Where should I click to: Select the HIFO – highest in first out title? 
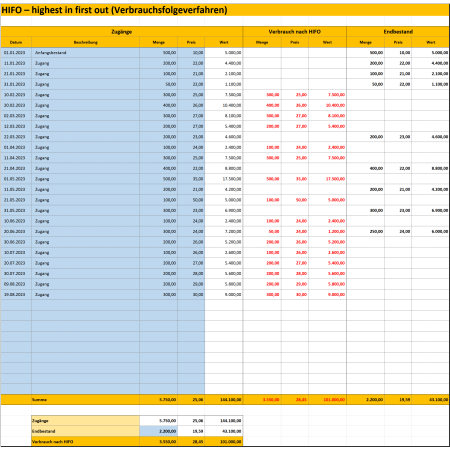pyautogui.click(x=114, y=10)
